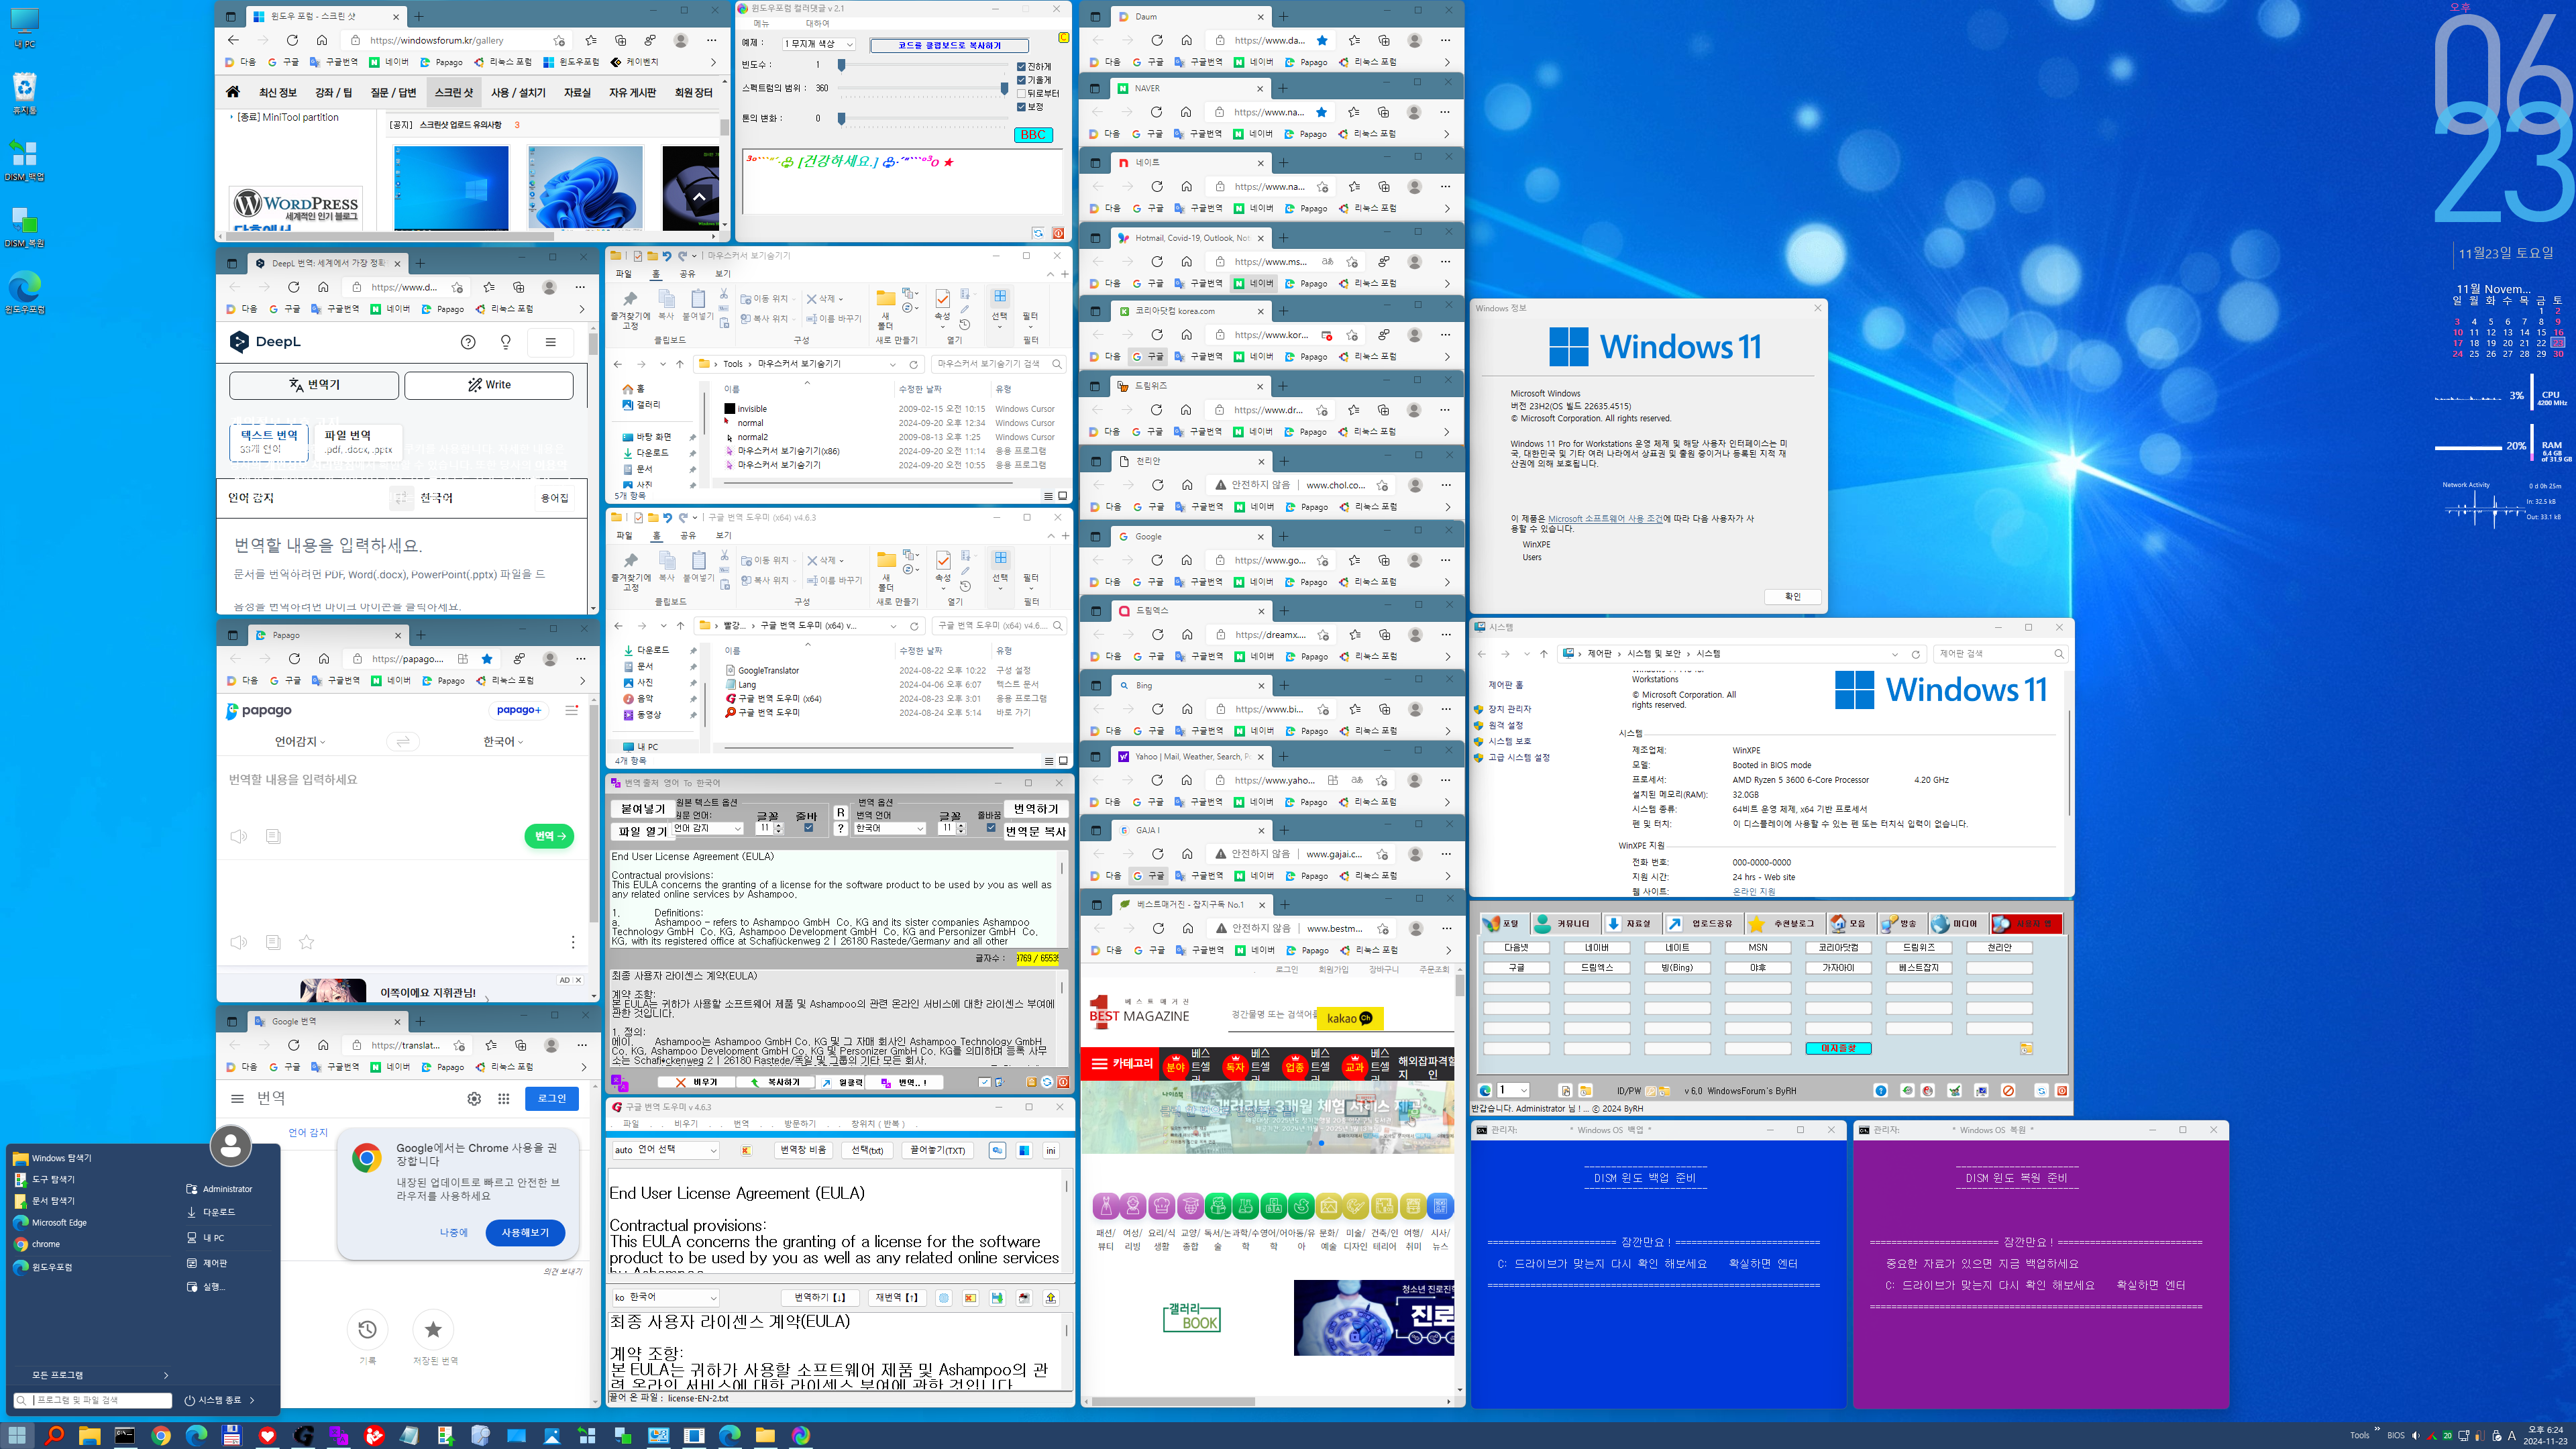2576x1449 pixels.
Task: Open File Explorer from taskbar
Action: click(x=89, y=1435)
